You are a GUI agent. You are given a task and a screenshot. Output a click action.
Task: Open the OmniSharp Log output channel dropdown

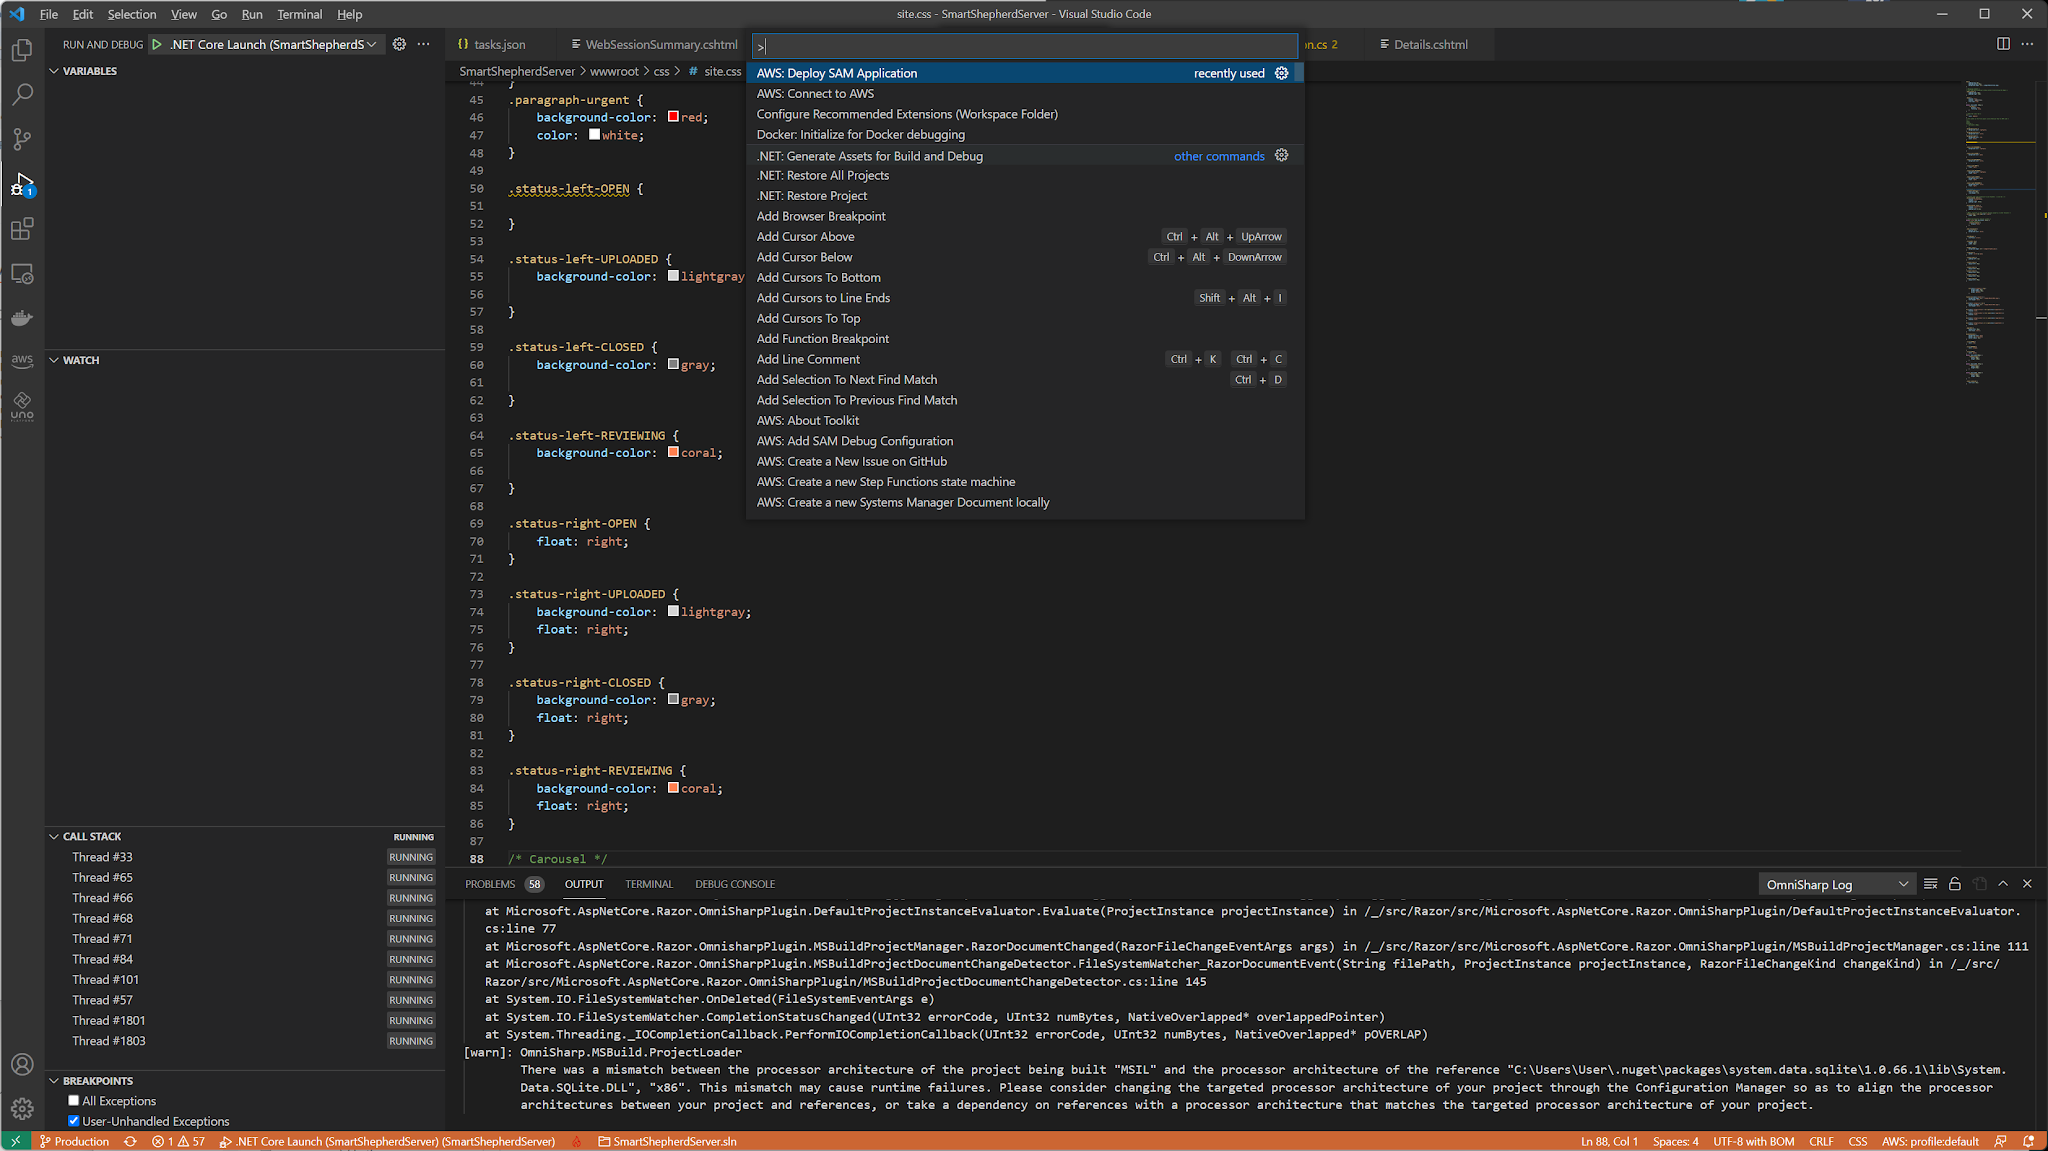click(1837, 884)
